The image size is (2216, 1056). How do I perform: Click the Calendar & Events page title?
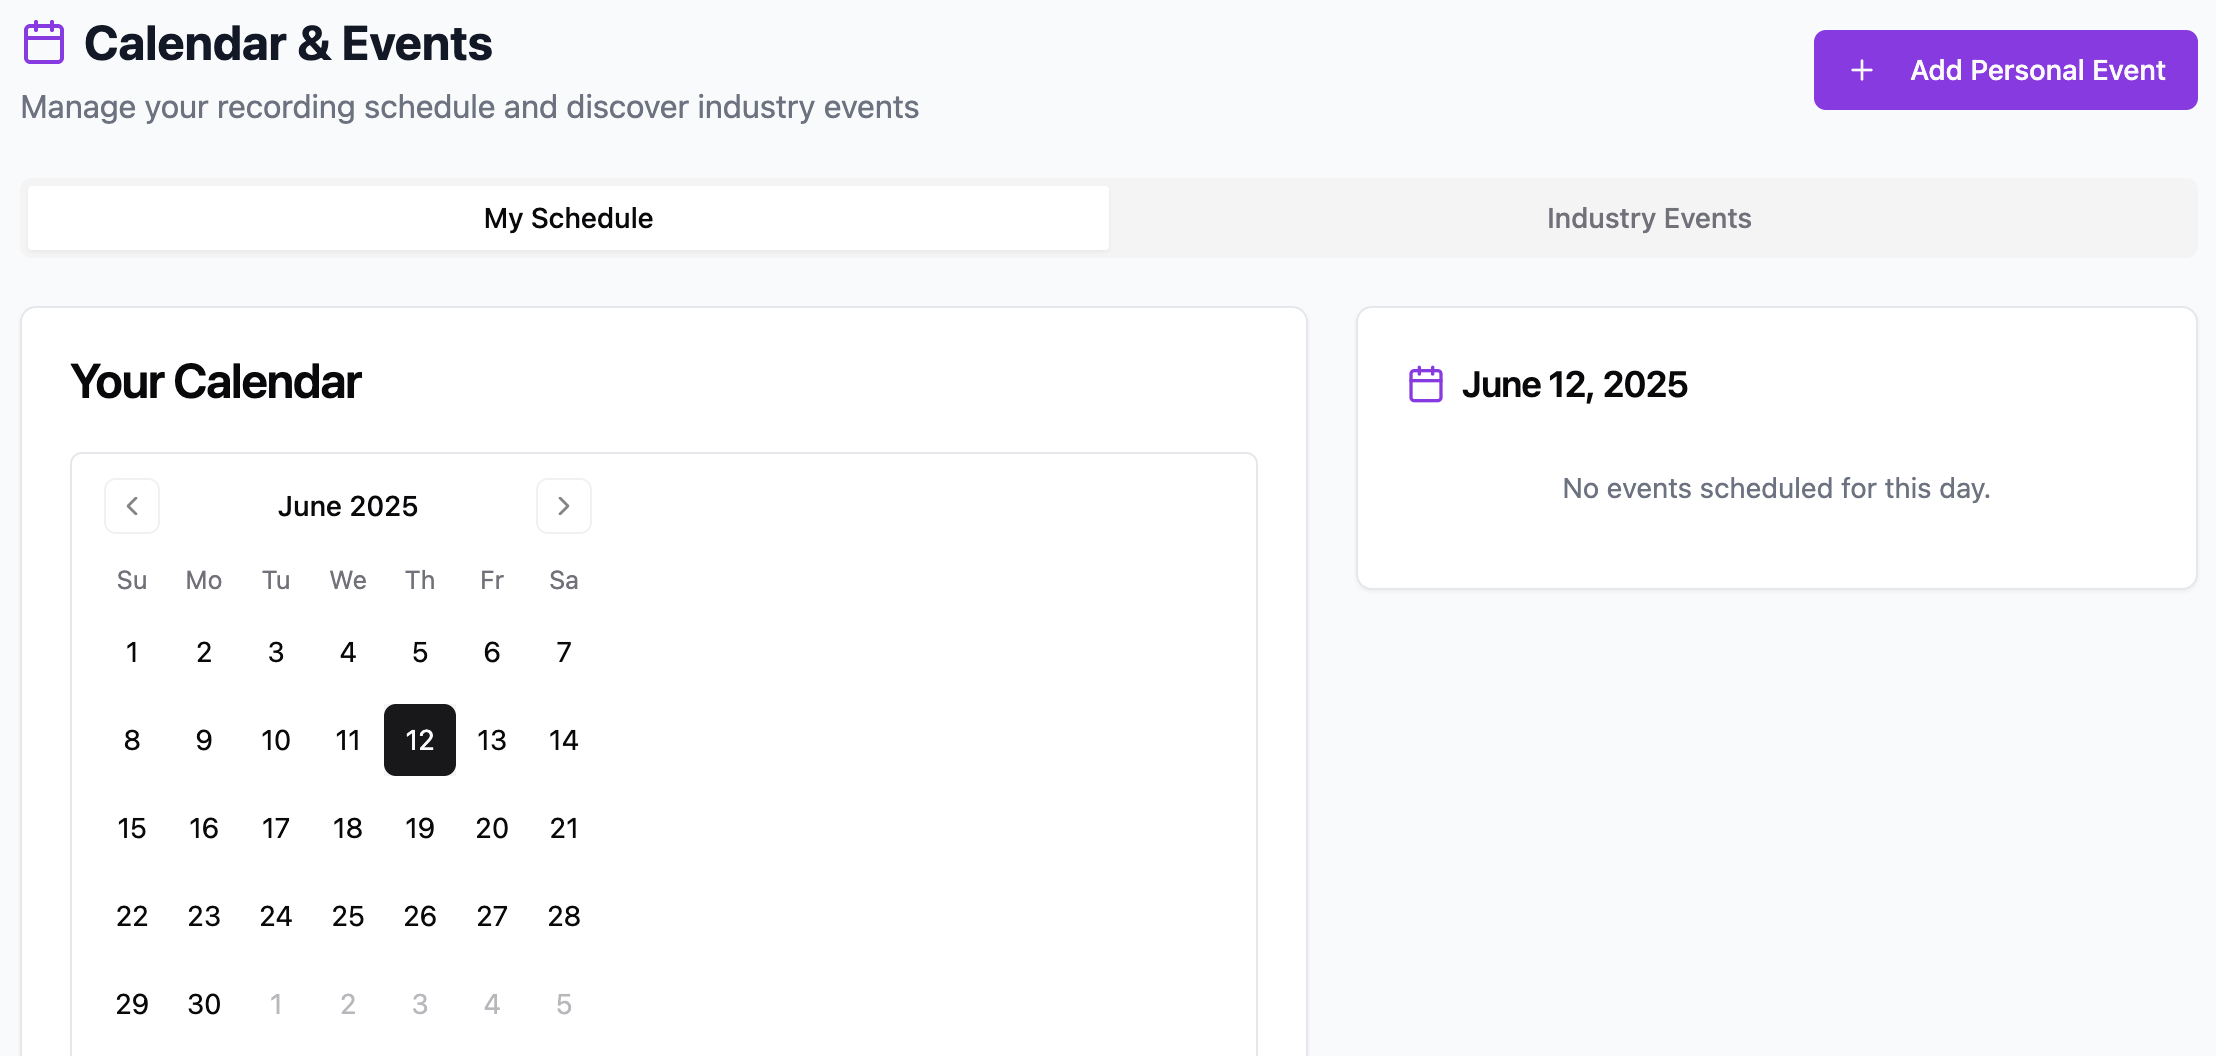(288, 44)
